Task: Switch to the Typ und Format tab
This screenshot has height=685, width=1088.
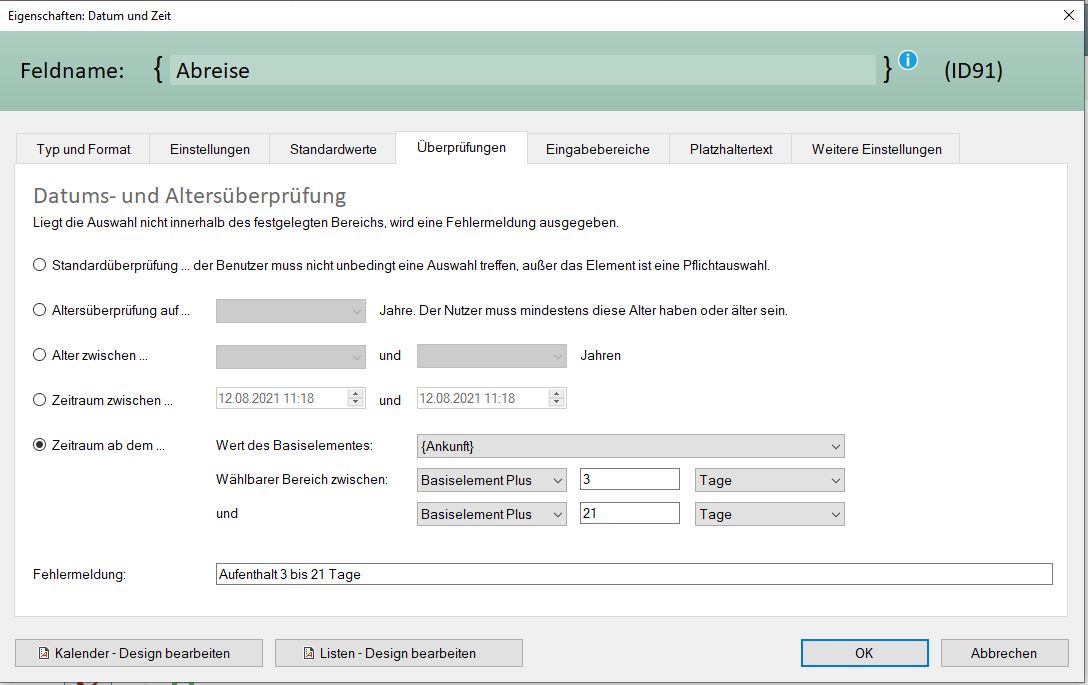Action: pos(83,149)
